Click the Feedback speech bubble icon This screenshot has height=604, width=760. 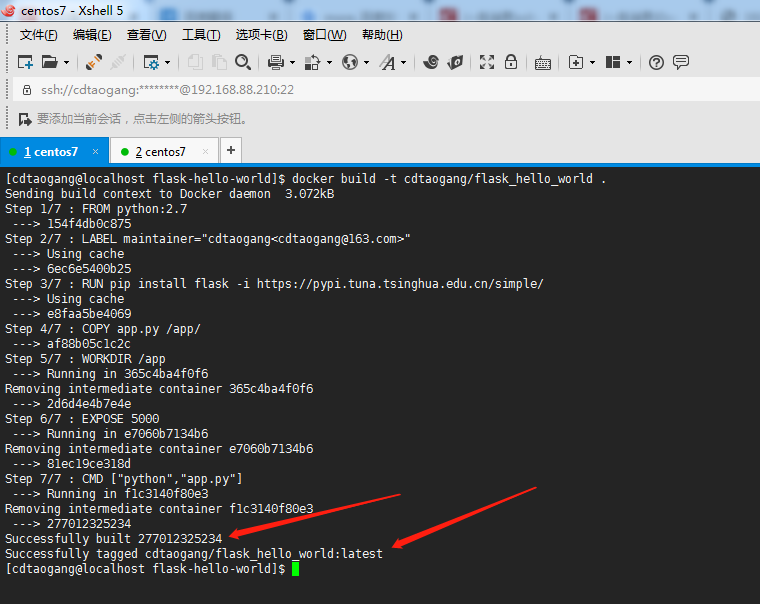tap(681, 63)
